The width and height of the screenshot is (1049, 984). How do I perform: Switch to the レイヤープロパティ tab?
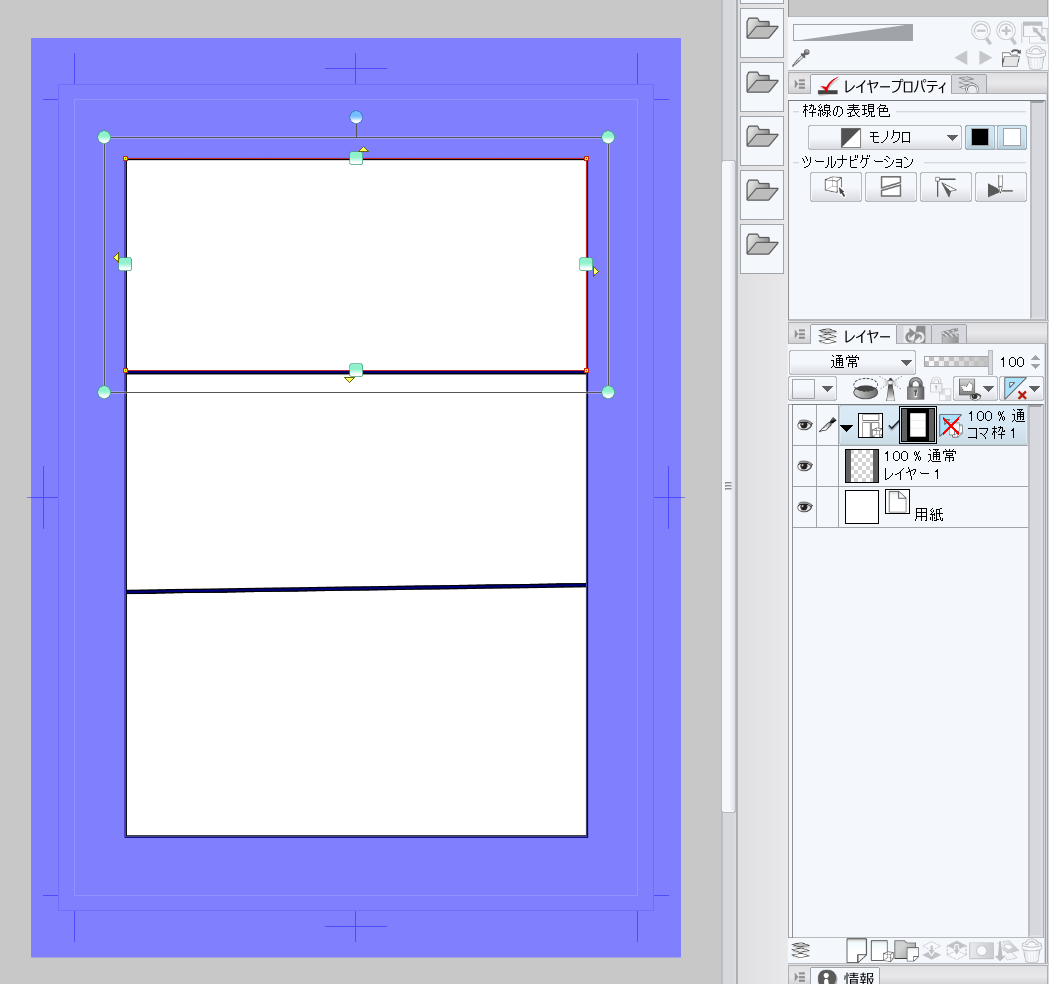click(x=882, y=86)
